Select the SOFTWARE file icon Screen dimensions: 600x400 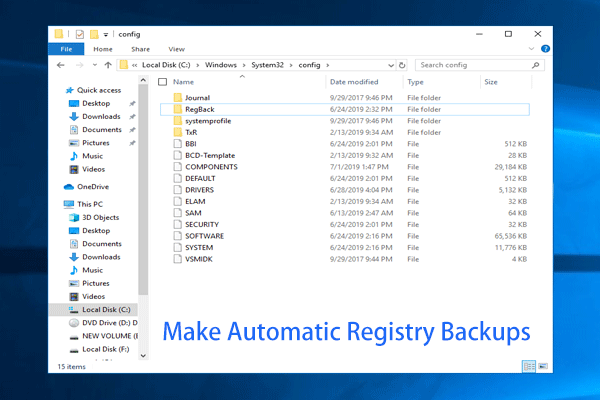pyautogui.click(x=178, y=236)
